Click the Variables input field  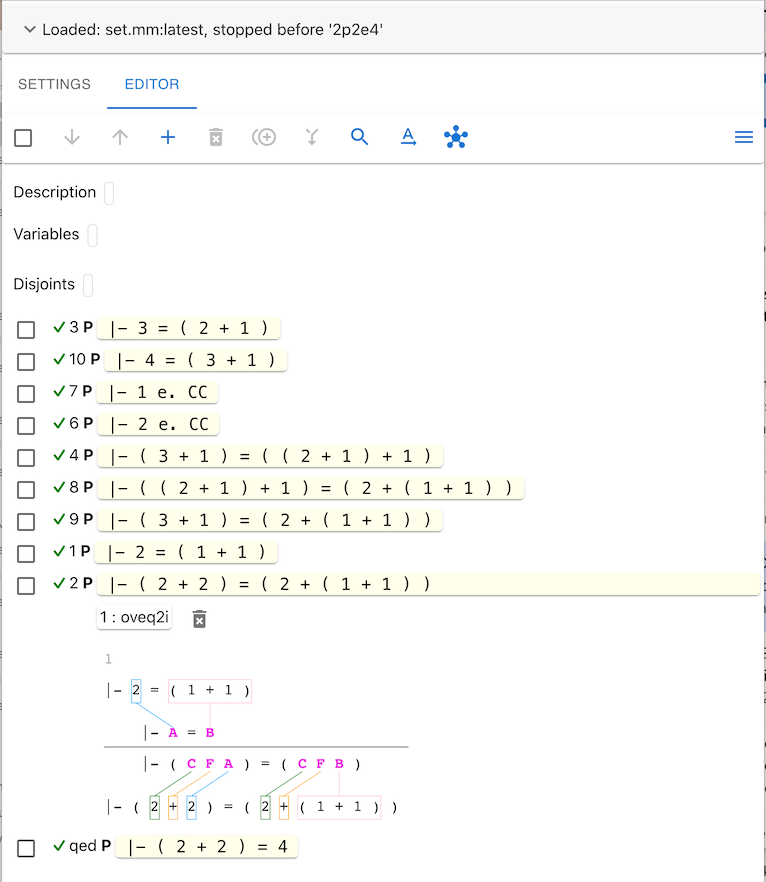click(x=92, y=235)
